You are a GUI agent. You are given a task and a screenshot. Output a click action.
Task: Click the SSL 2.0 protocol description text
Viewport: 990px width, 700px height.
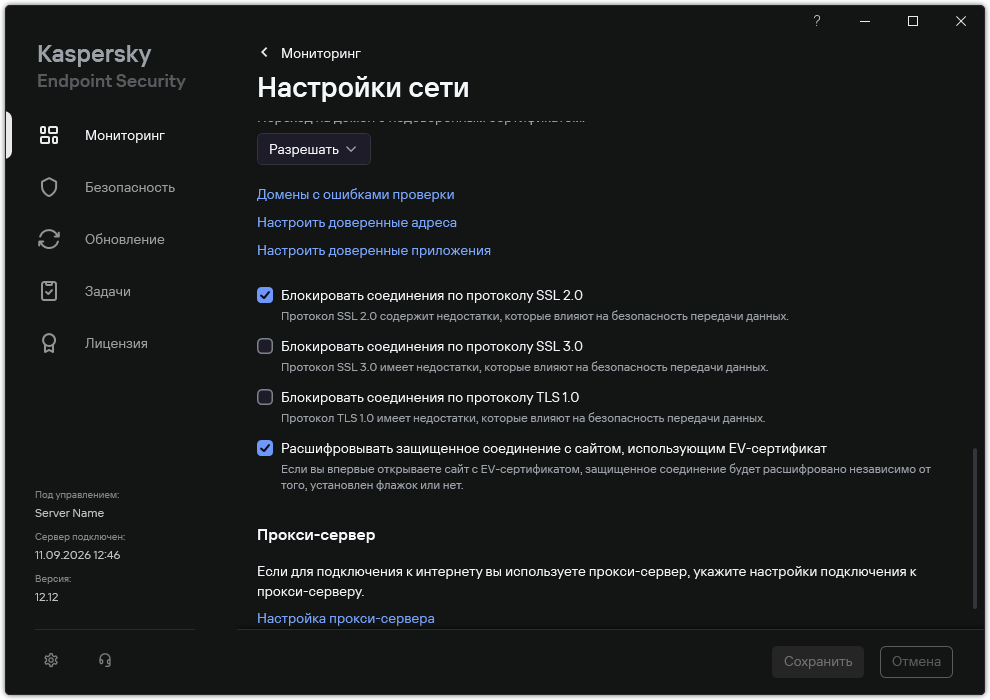coord(534,316)
